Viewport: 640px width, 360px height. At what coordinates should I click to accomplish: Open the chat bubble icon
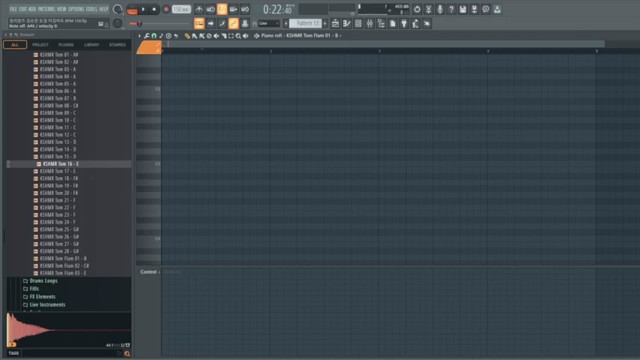[486, 9]
